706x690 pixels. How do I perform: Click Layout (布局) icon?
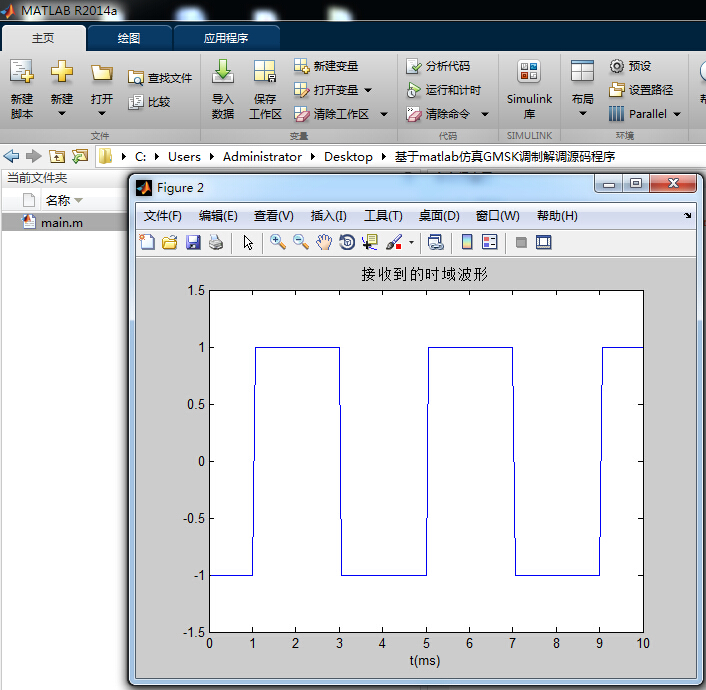pos(582,72)
